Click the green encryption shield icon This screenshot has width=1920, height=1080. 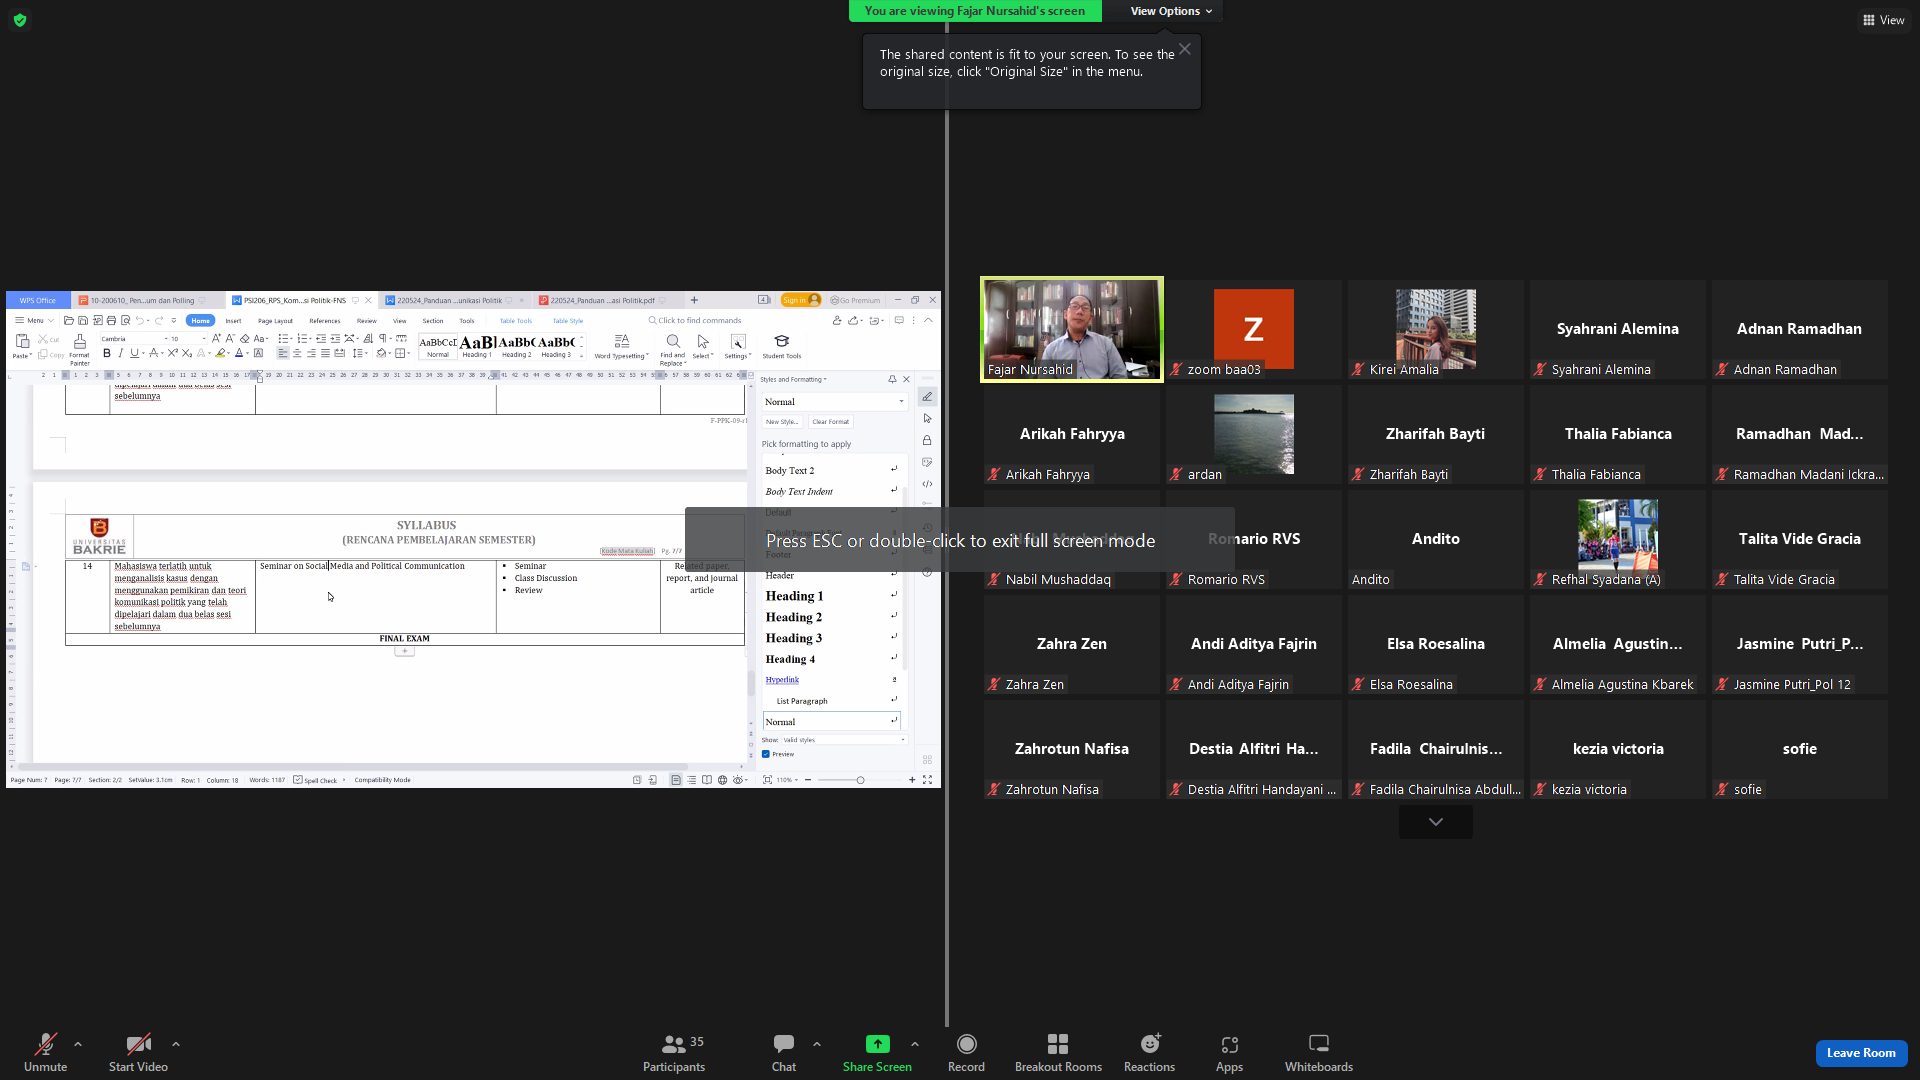tap(20, 20)
